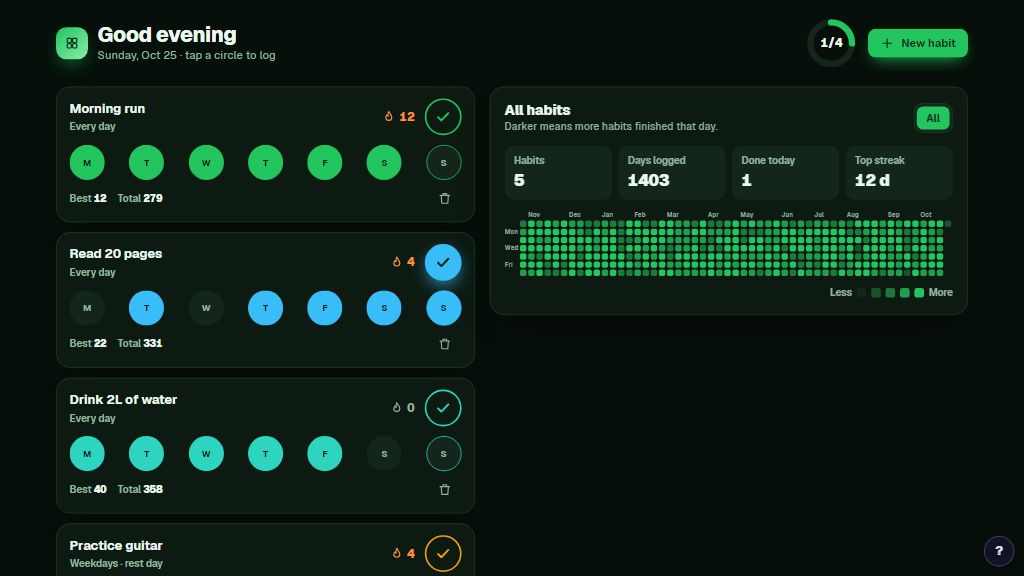Toggle Wednesday circle for Morning run
The height and width of the screenshot is (576, 1024).
206,163
